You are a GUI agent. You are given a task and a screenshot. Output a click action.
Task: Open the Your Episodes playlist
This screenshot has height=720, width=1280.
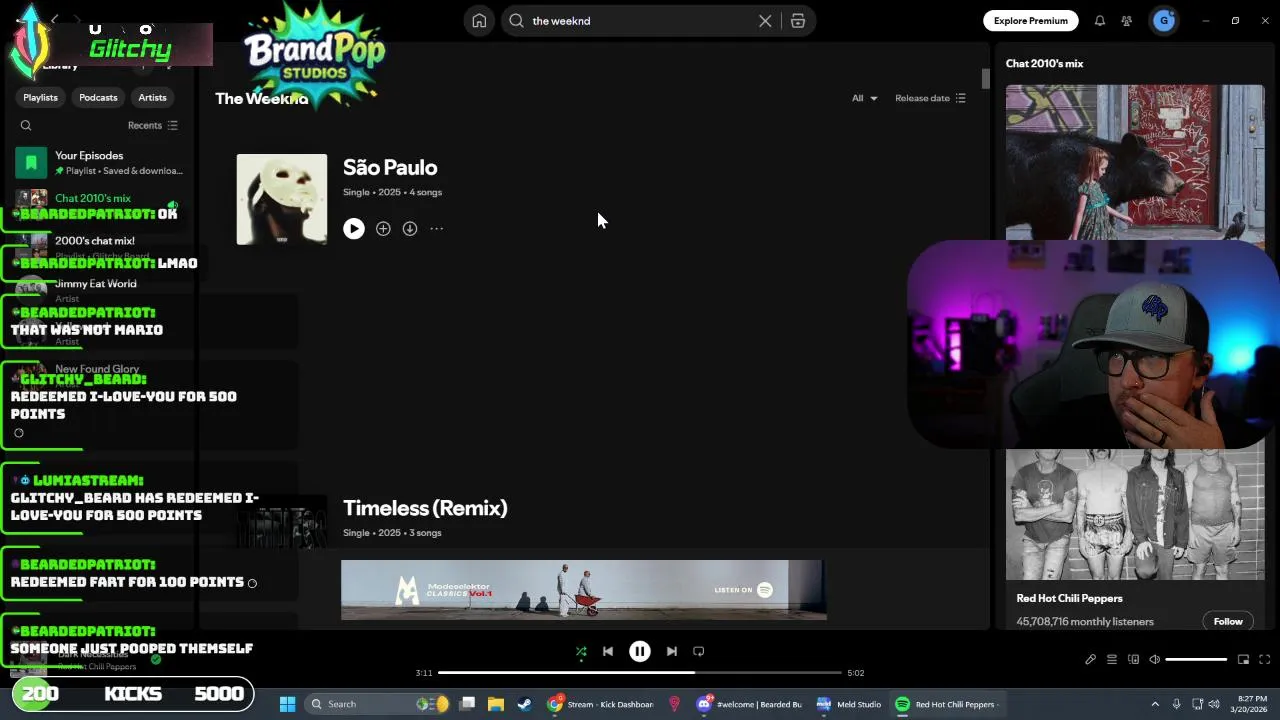(100, 162)
